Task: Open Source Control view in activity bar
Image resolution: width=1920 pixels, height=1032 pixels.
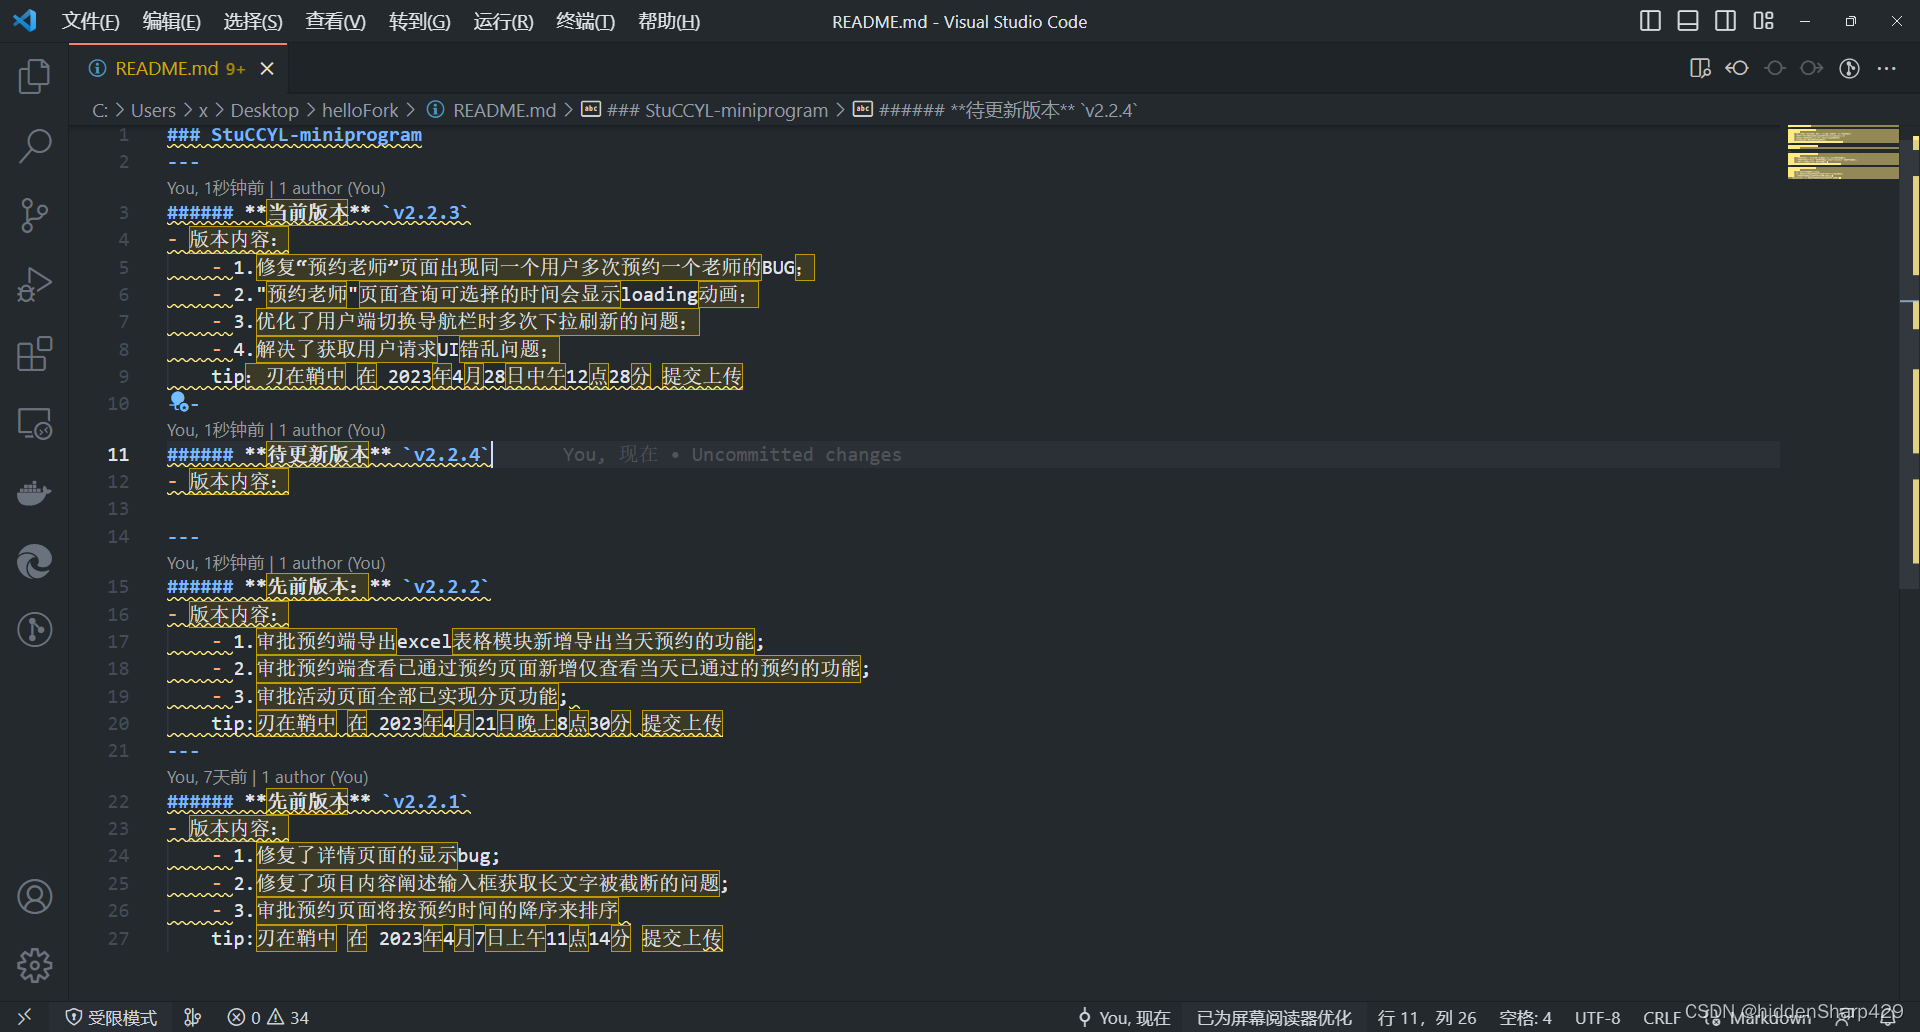Action: [x=34, y=215]
